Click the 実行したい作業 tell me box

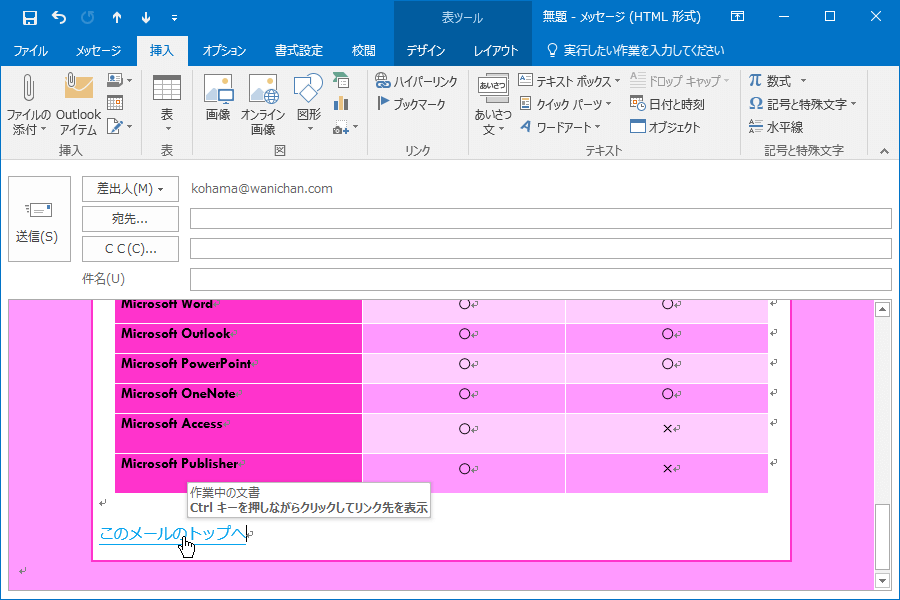635,51
